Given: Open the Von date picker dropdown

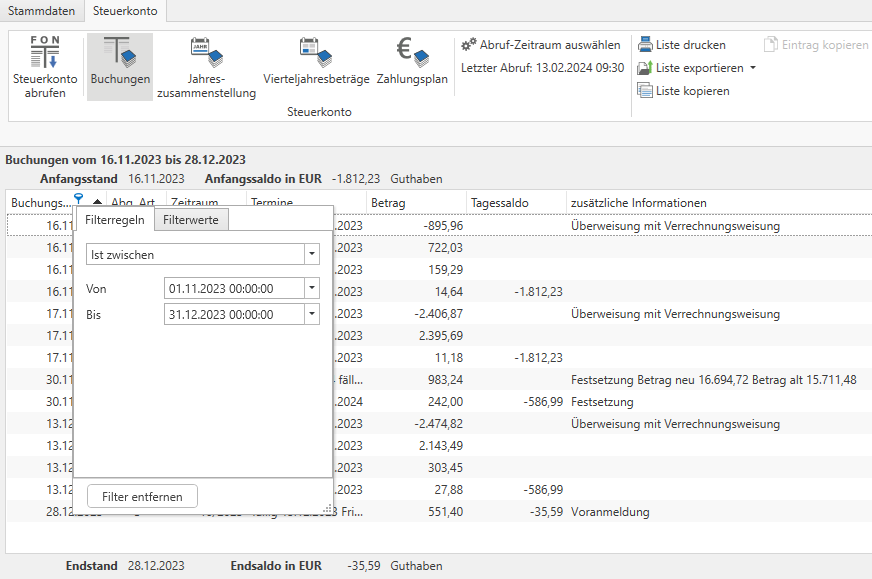Looking at the screenshot, I should (x=312, y=288).
